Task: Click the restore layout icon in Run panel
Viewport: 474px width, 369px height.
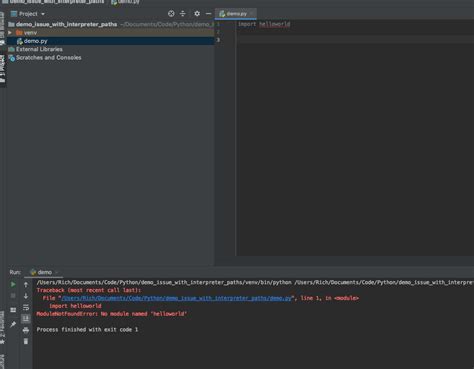Action: 13,310
